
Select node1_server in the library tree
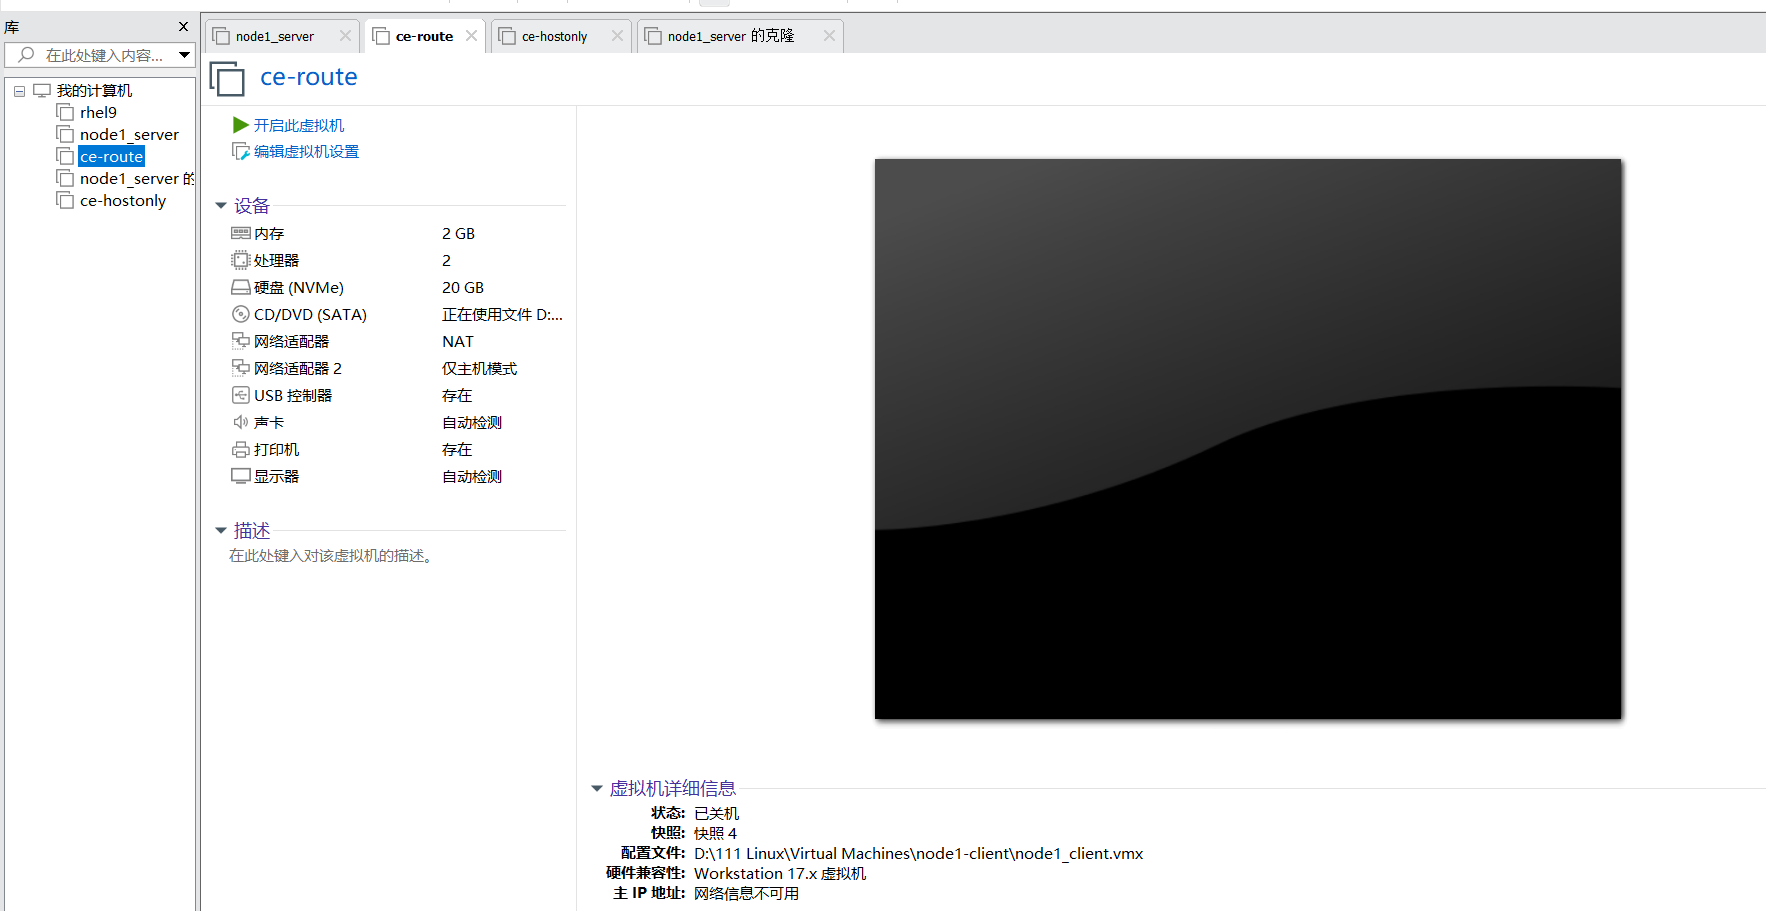[x=129, y=134]
